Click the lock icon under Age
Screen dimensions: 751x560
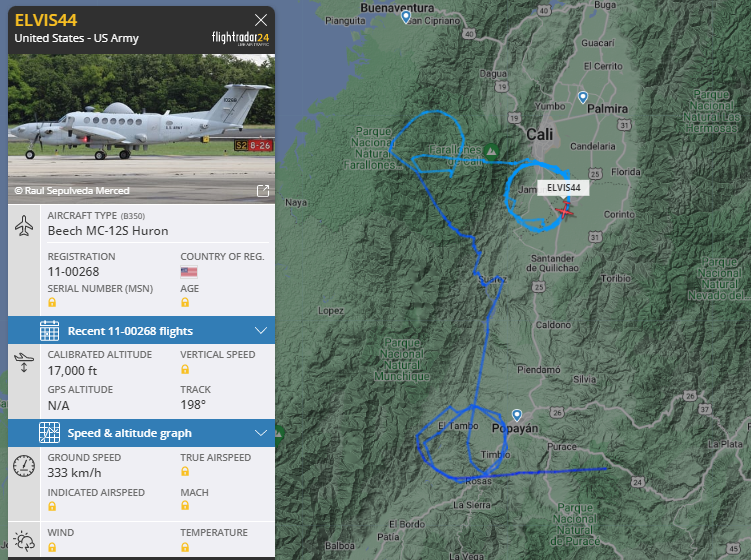185,302
